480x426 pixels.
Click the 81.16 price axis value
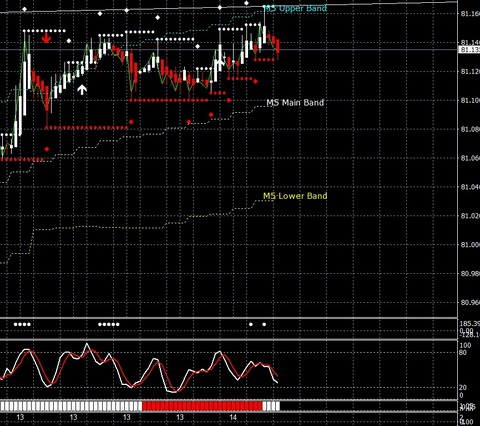(470, 14)
